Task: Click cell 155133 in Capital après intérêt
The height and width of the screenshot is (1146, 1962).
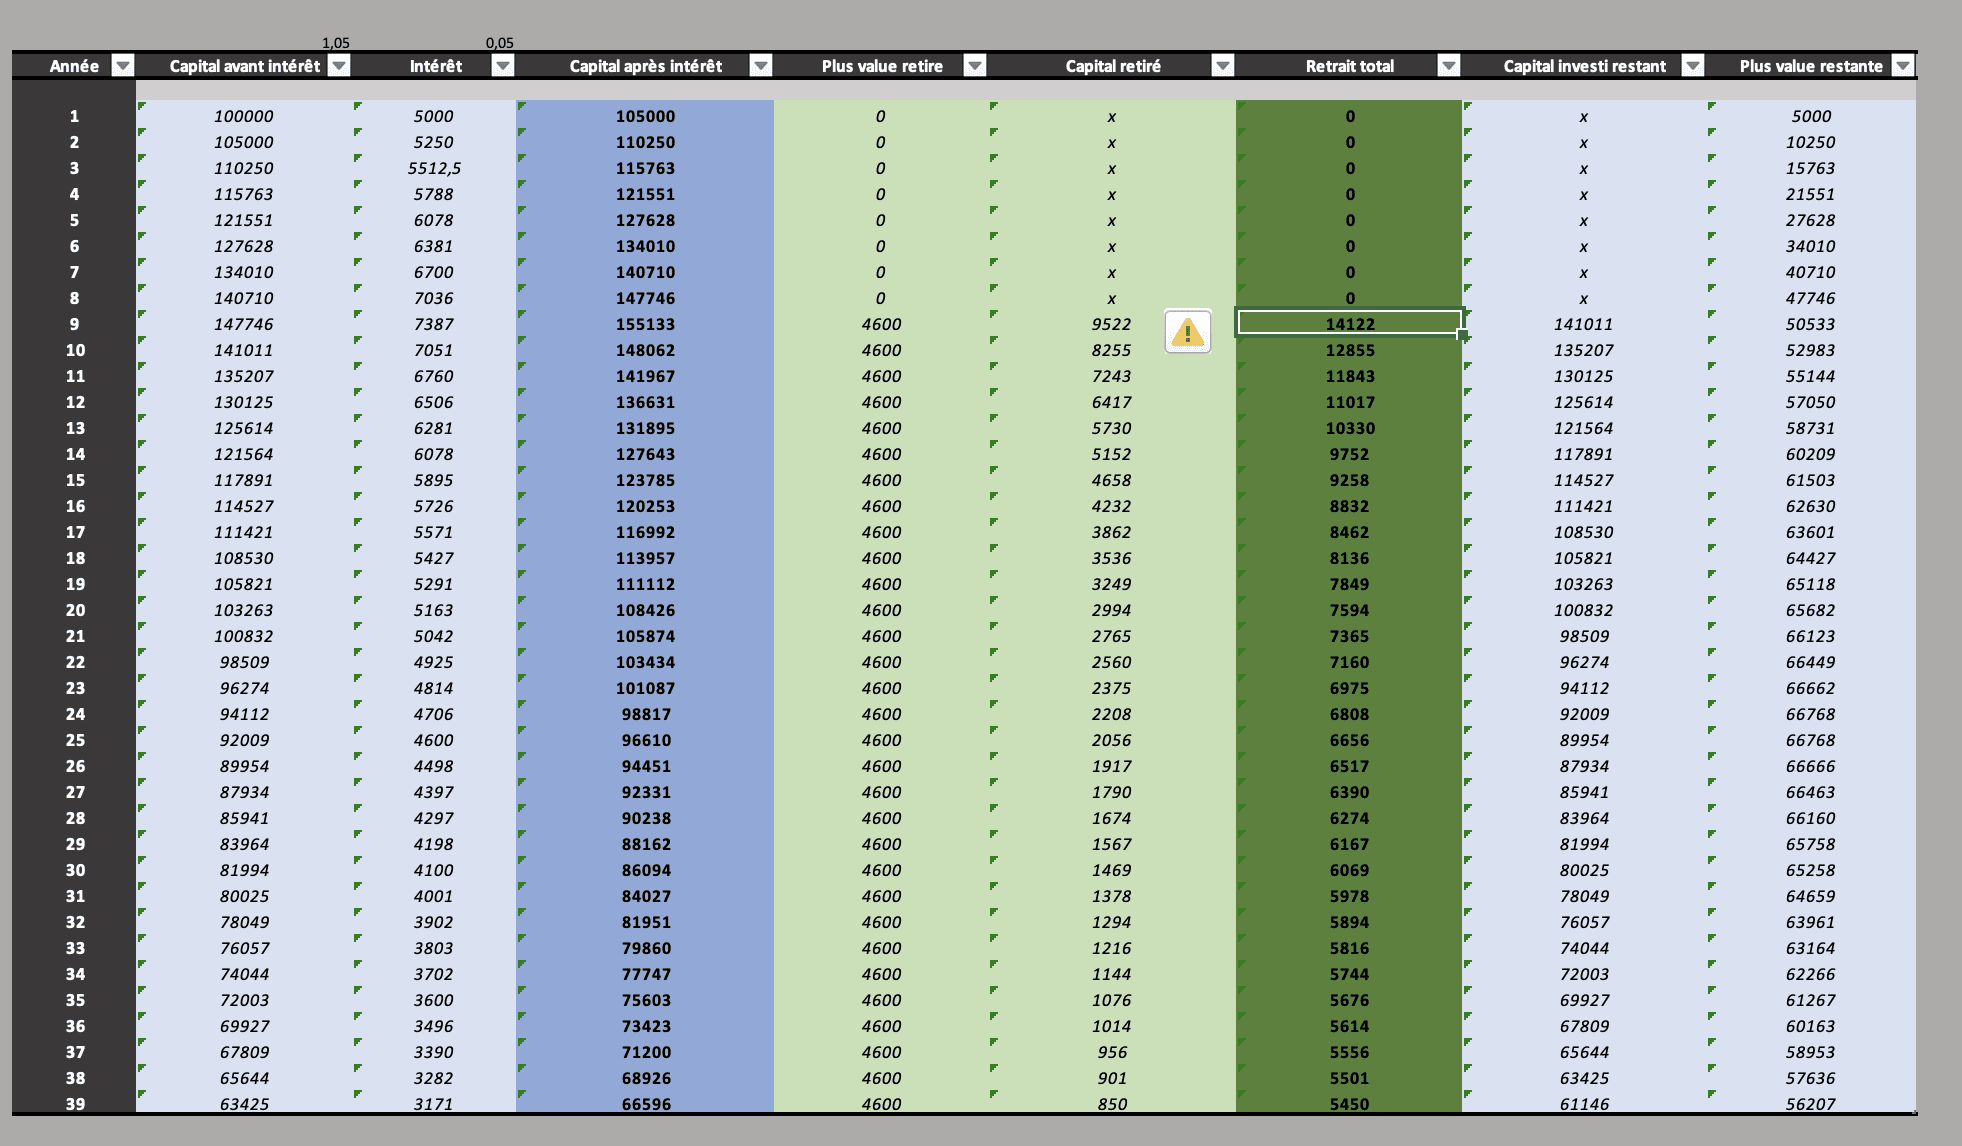Action: [645, 324]
